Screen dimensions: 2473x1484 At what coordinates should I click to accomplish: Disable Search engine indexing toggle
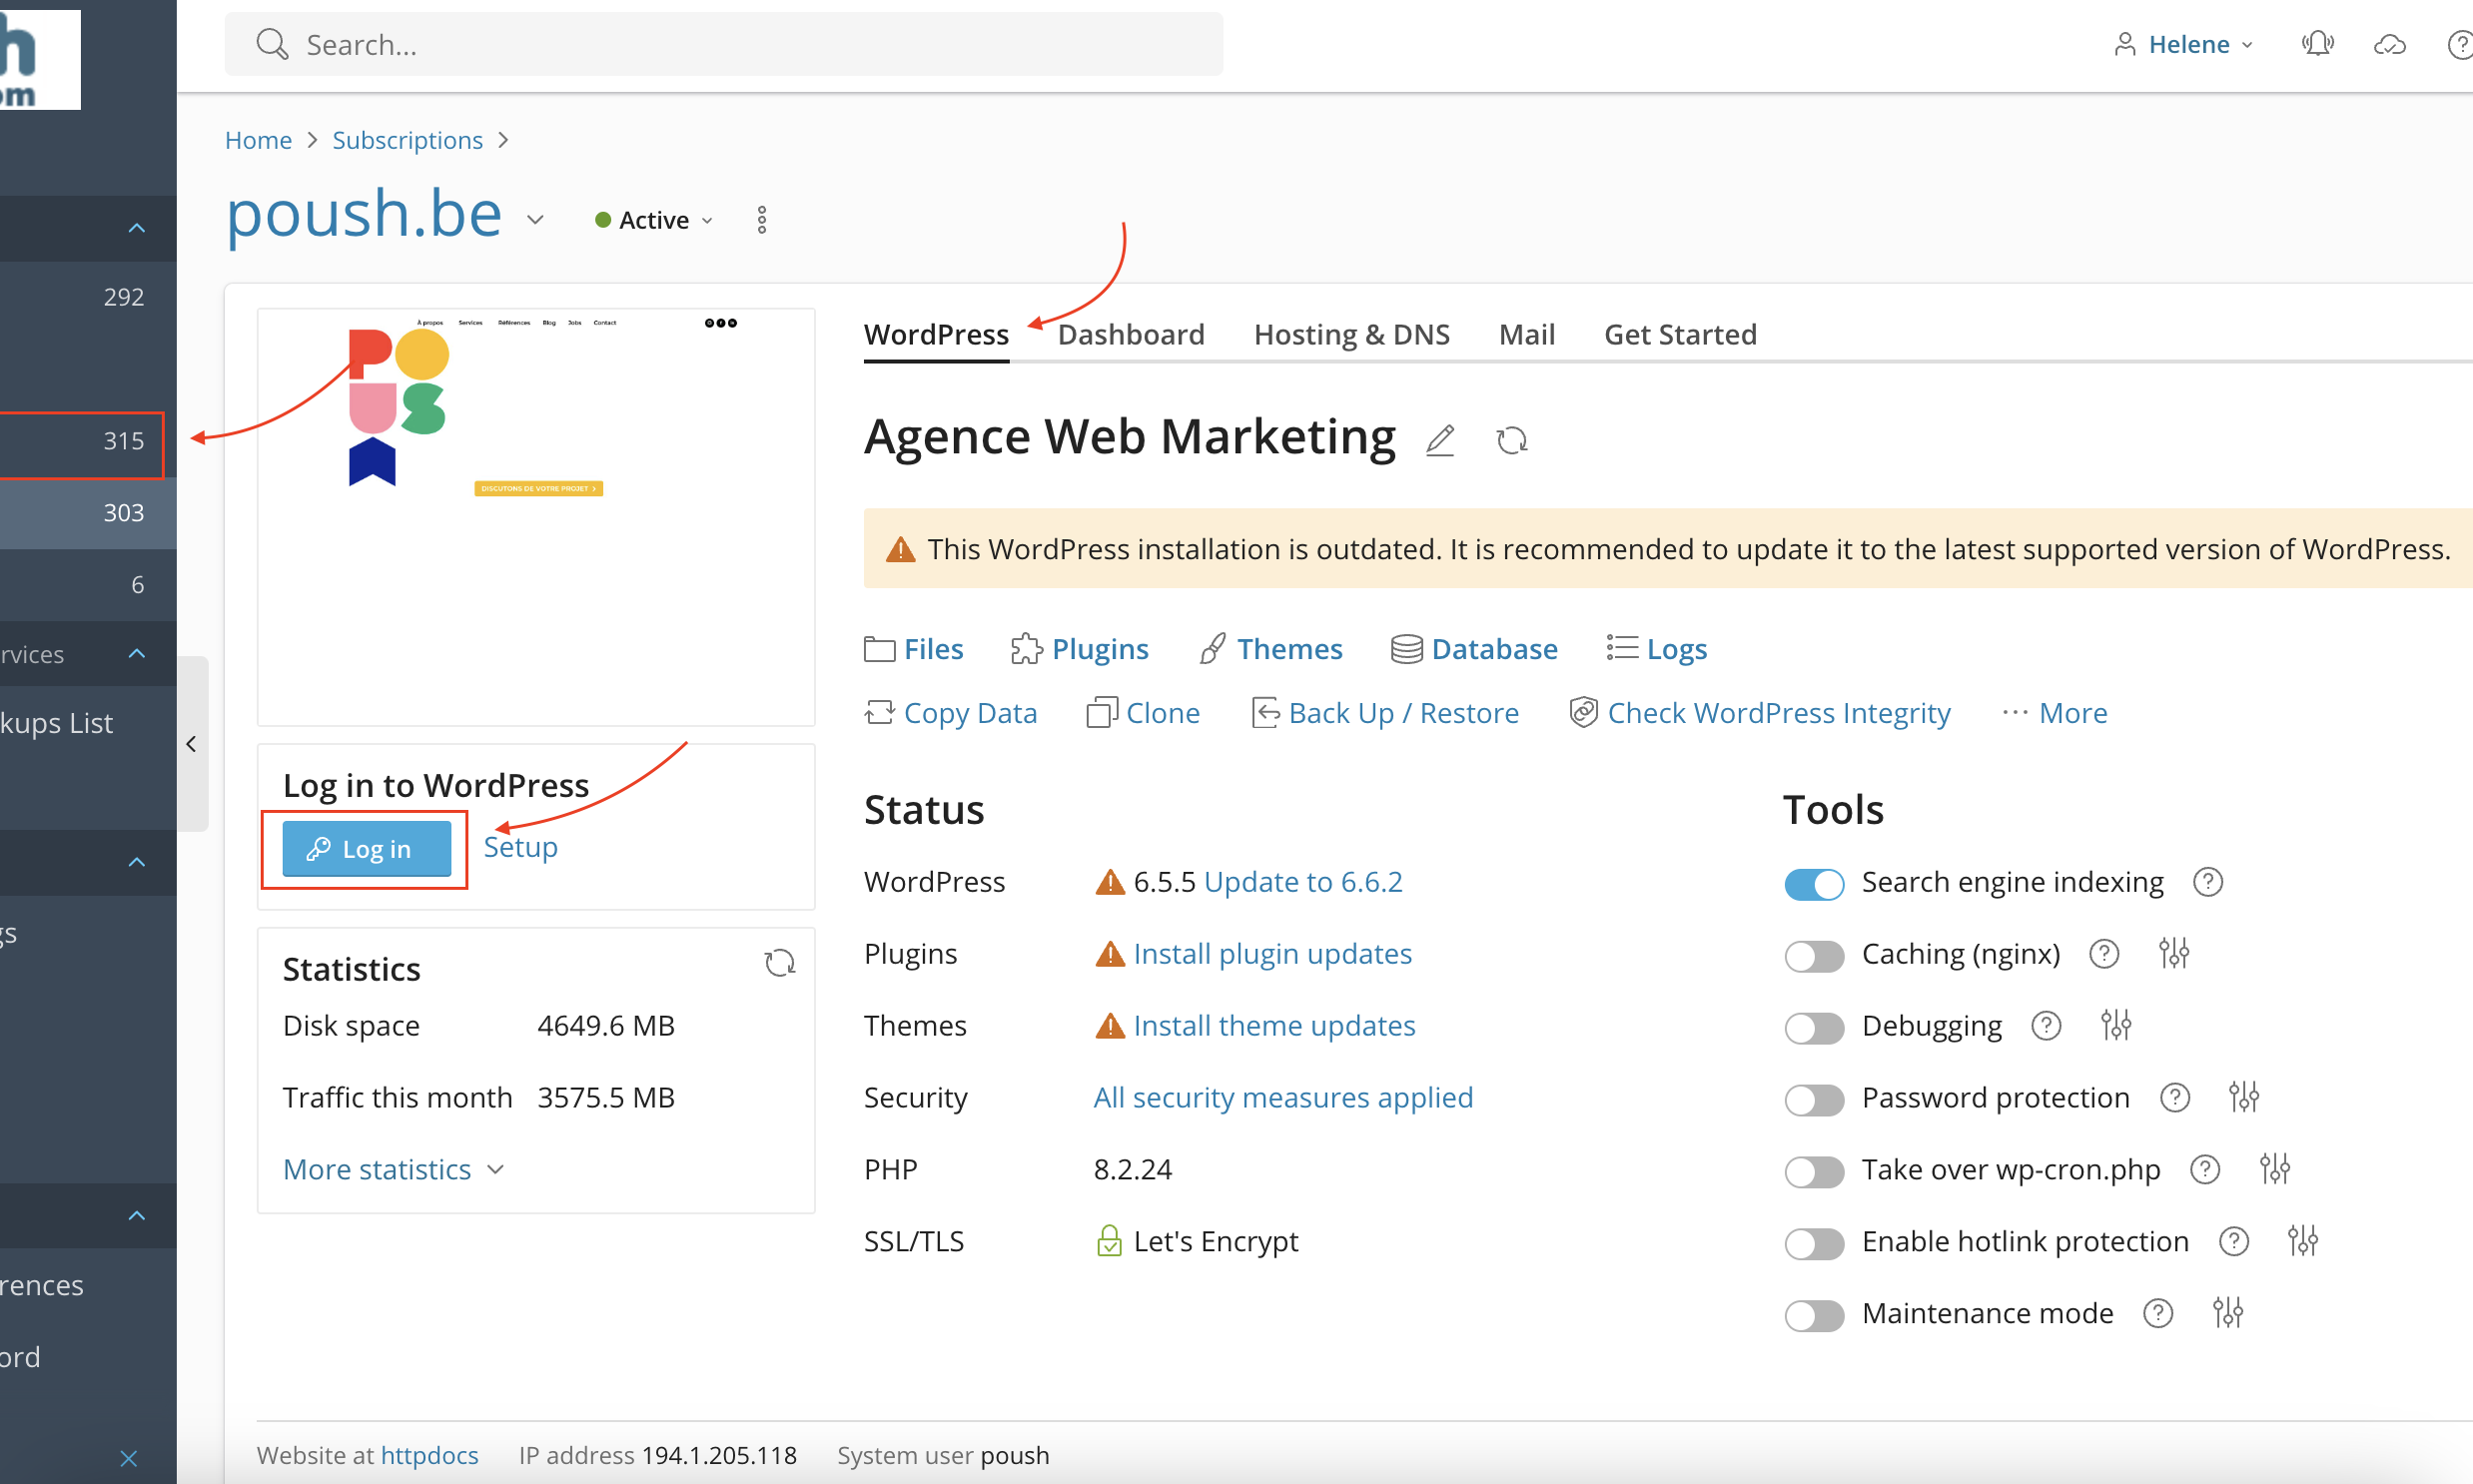pyautogui.click(x=1814, y=884)
